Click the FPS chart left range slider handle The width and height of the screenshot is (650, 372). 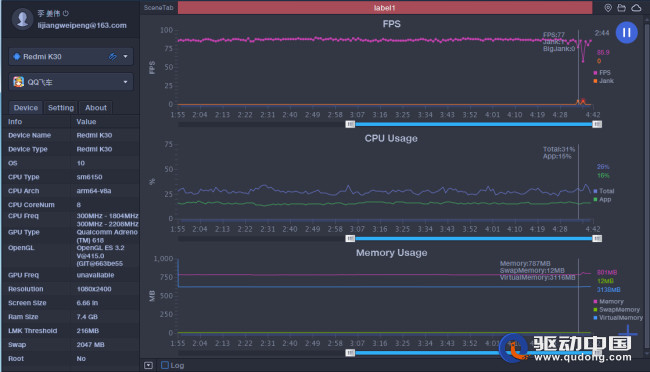pos(350,124)
